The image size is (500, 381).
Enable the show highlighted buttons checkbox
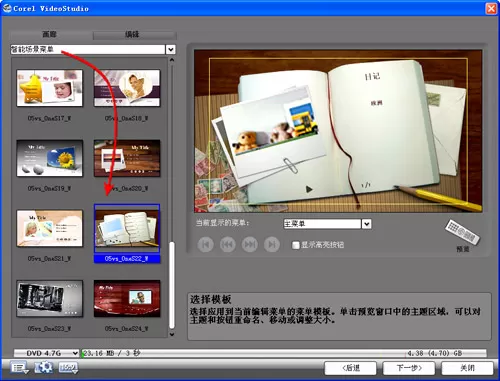click(x=296, y=245)
